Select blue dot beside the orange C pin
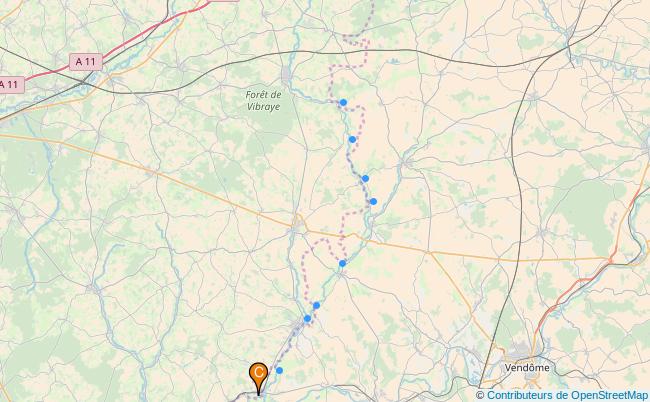Screen dimensions: 650x402 point(279,370)
